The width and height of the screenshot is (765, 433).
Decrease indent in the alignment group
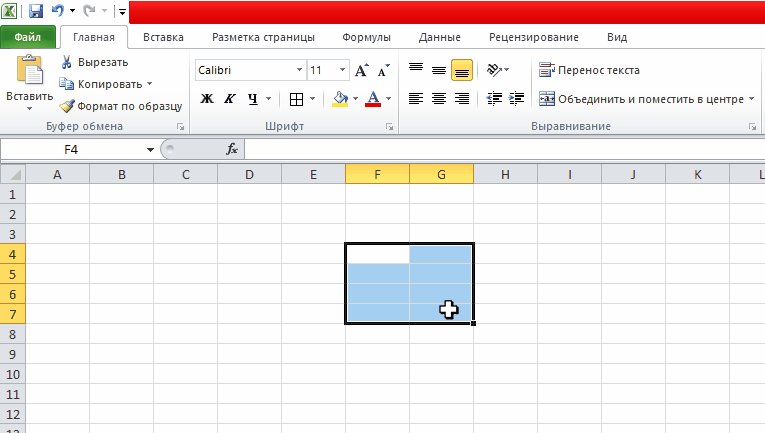coord(494,99)
